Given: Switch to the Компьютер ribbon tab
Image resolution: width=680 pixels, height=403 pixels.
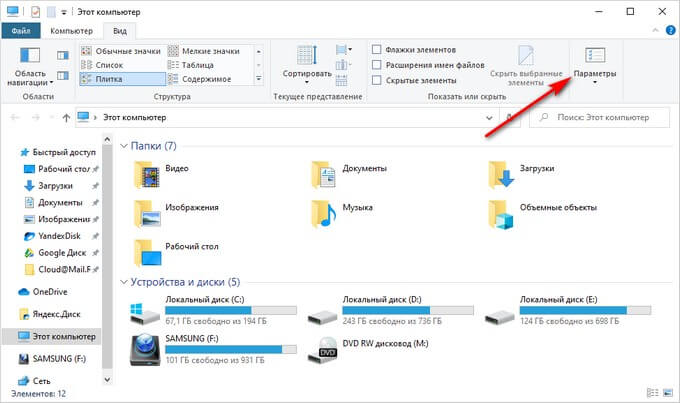Looking at the screenshot, I should pos(71,31).
